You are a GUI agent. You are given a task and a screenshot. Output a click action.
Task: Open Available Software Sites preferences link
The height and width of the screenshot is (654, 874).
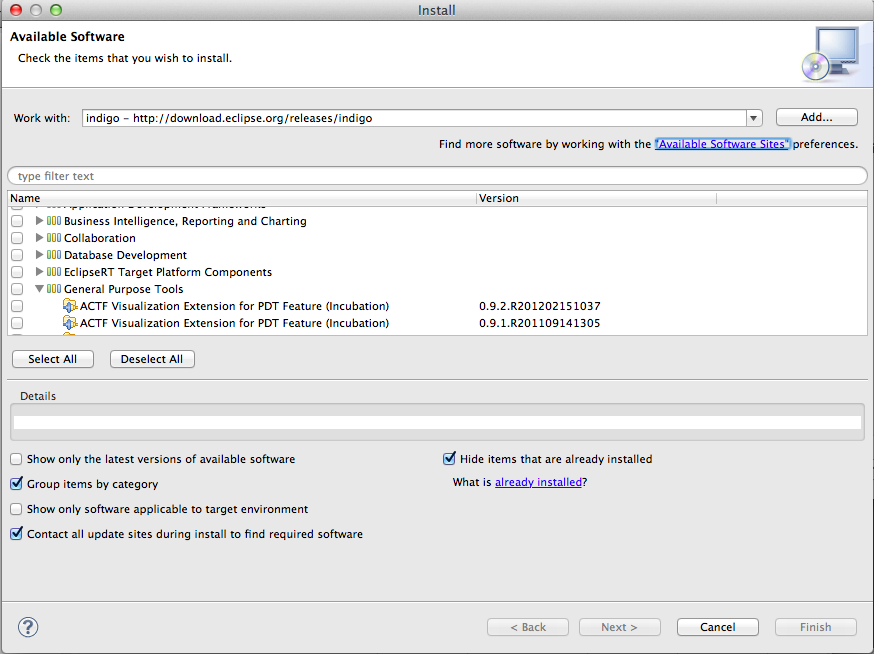722,144
